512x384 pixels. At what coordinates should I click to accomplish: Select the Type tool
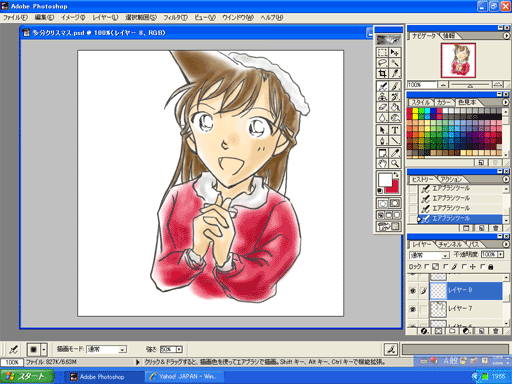pos(395,130)
